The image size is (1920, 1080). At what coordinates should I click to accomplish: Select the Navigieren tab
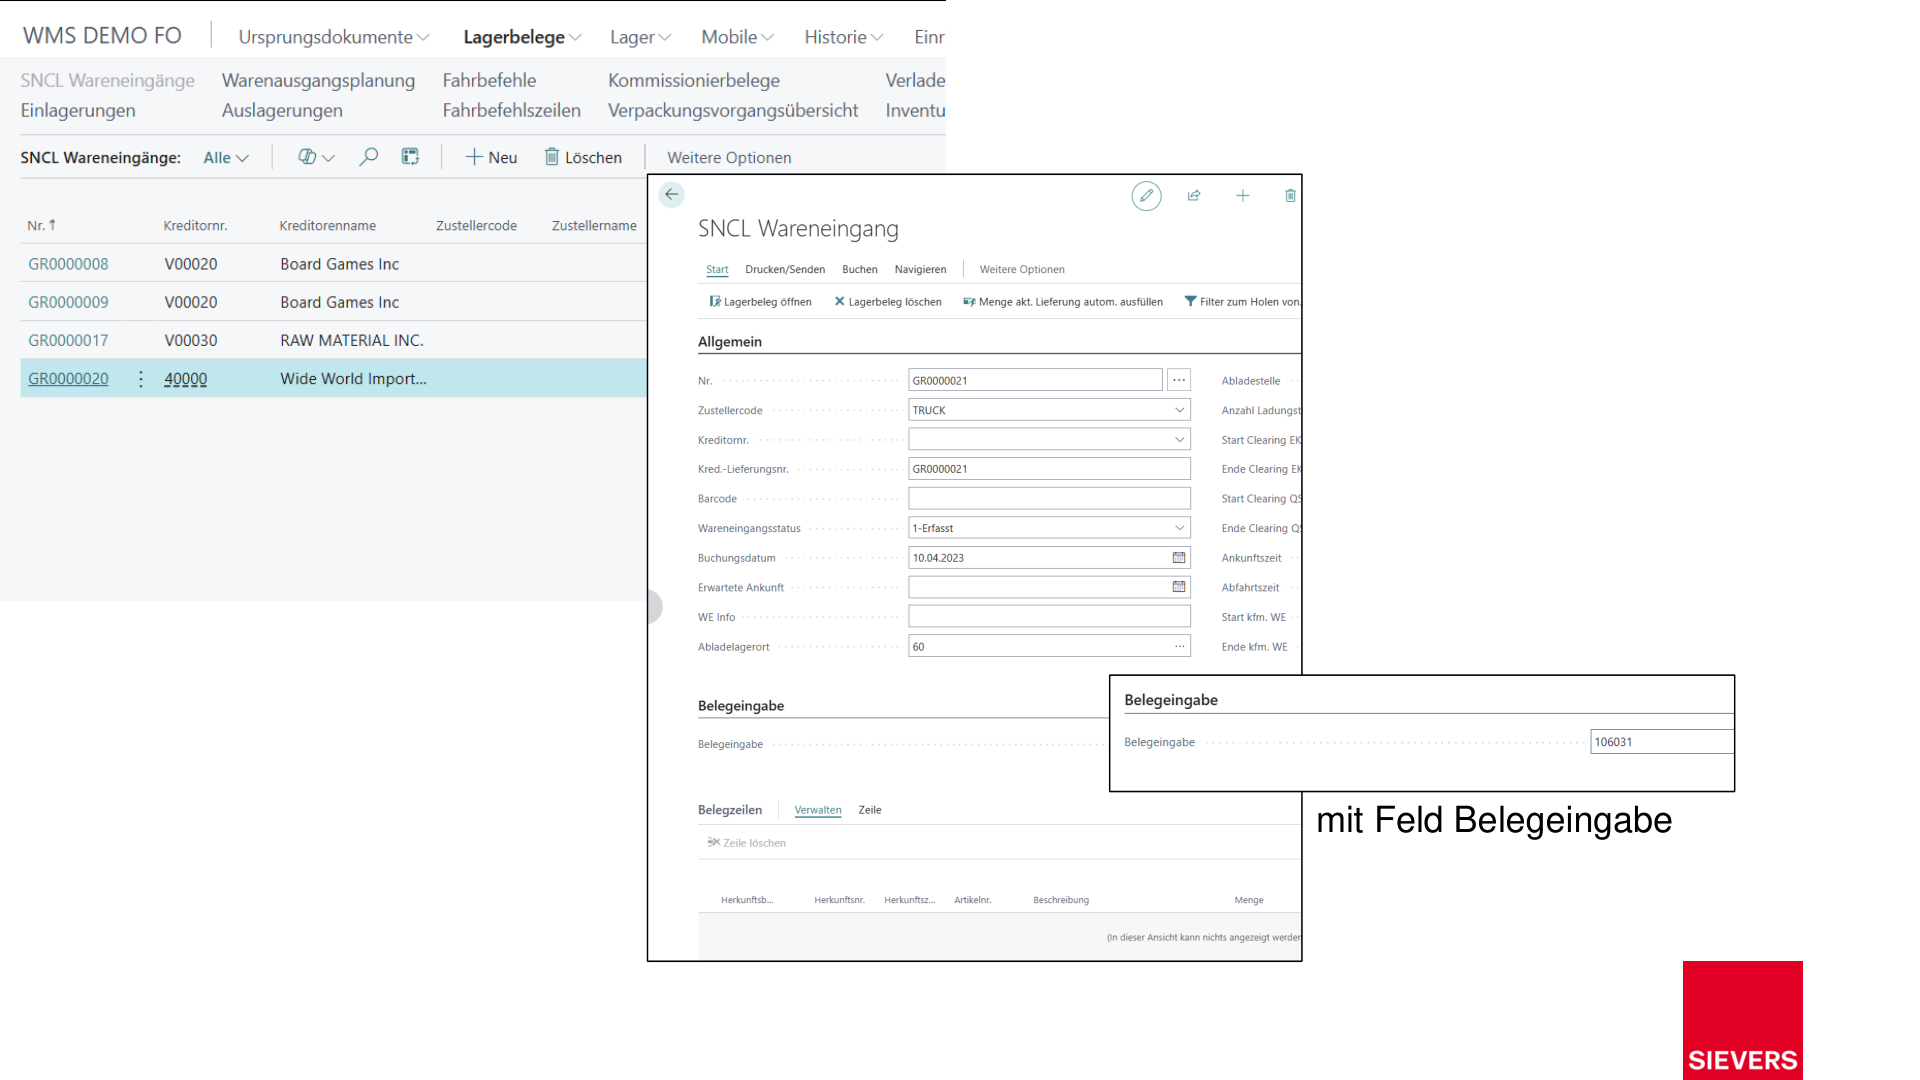920,269
